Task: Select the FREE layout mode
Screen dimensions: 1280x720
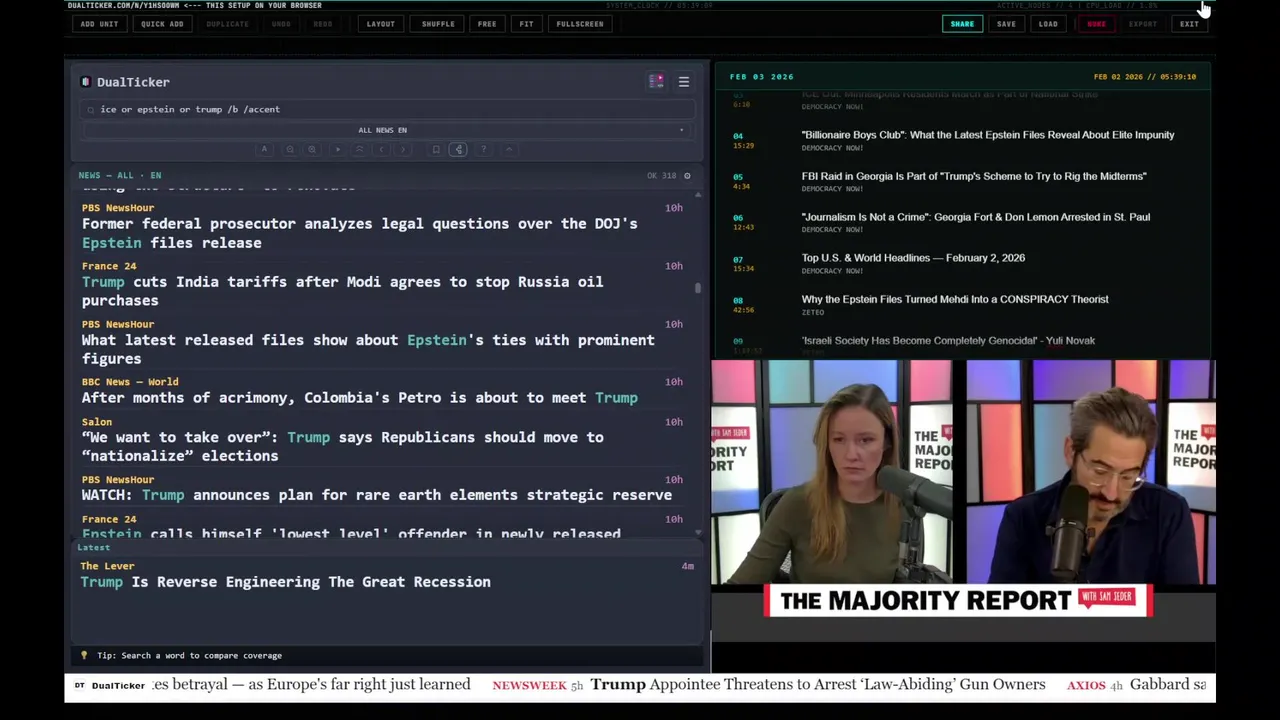Action: click(487, 24)
